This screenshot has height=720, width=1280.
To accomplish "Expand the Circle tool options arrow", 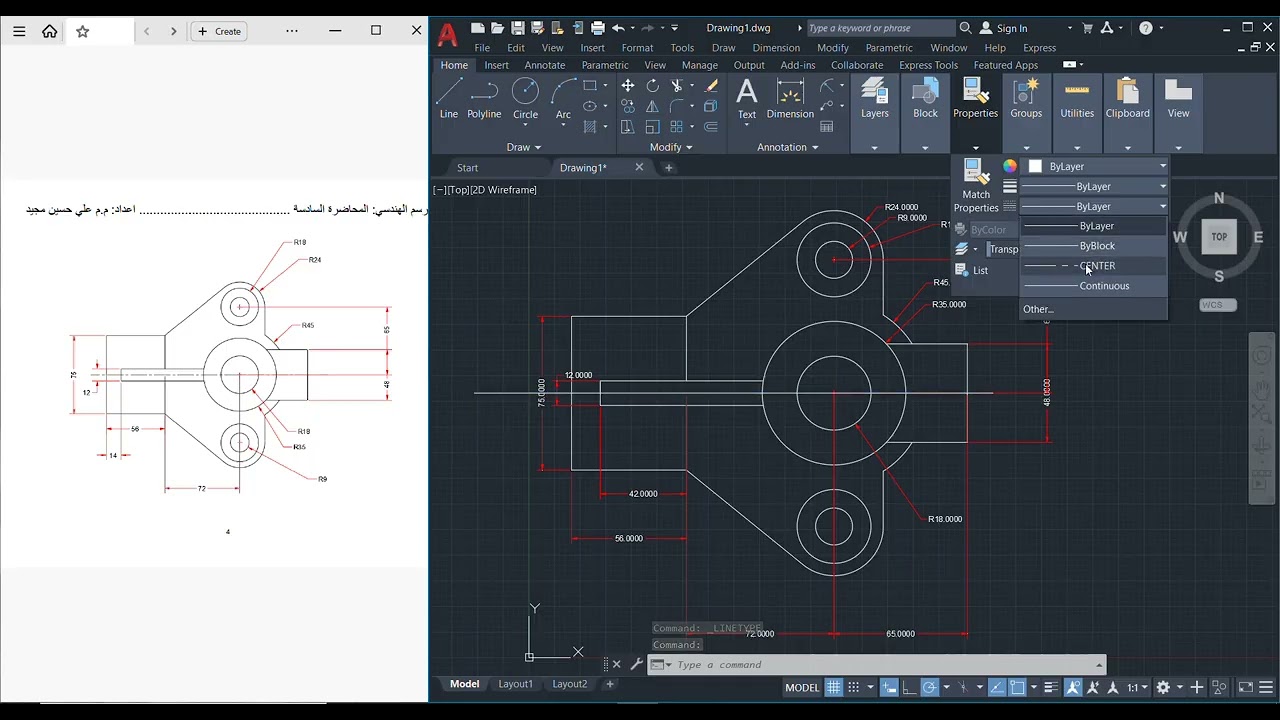I will click(525, 125).
